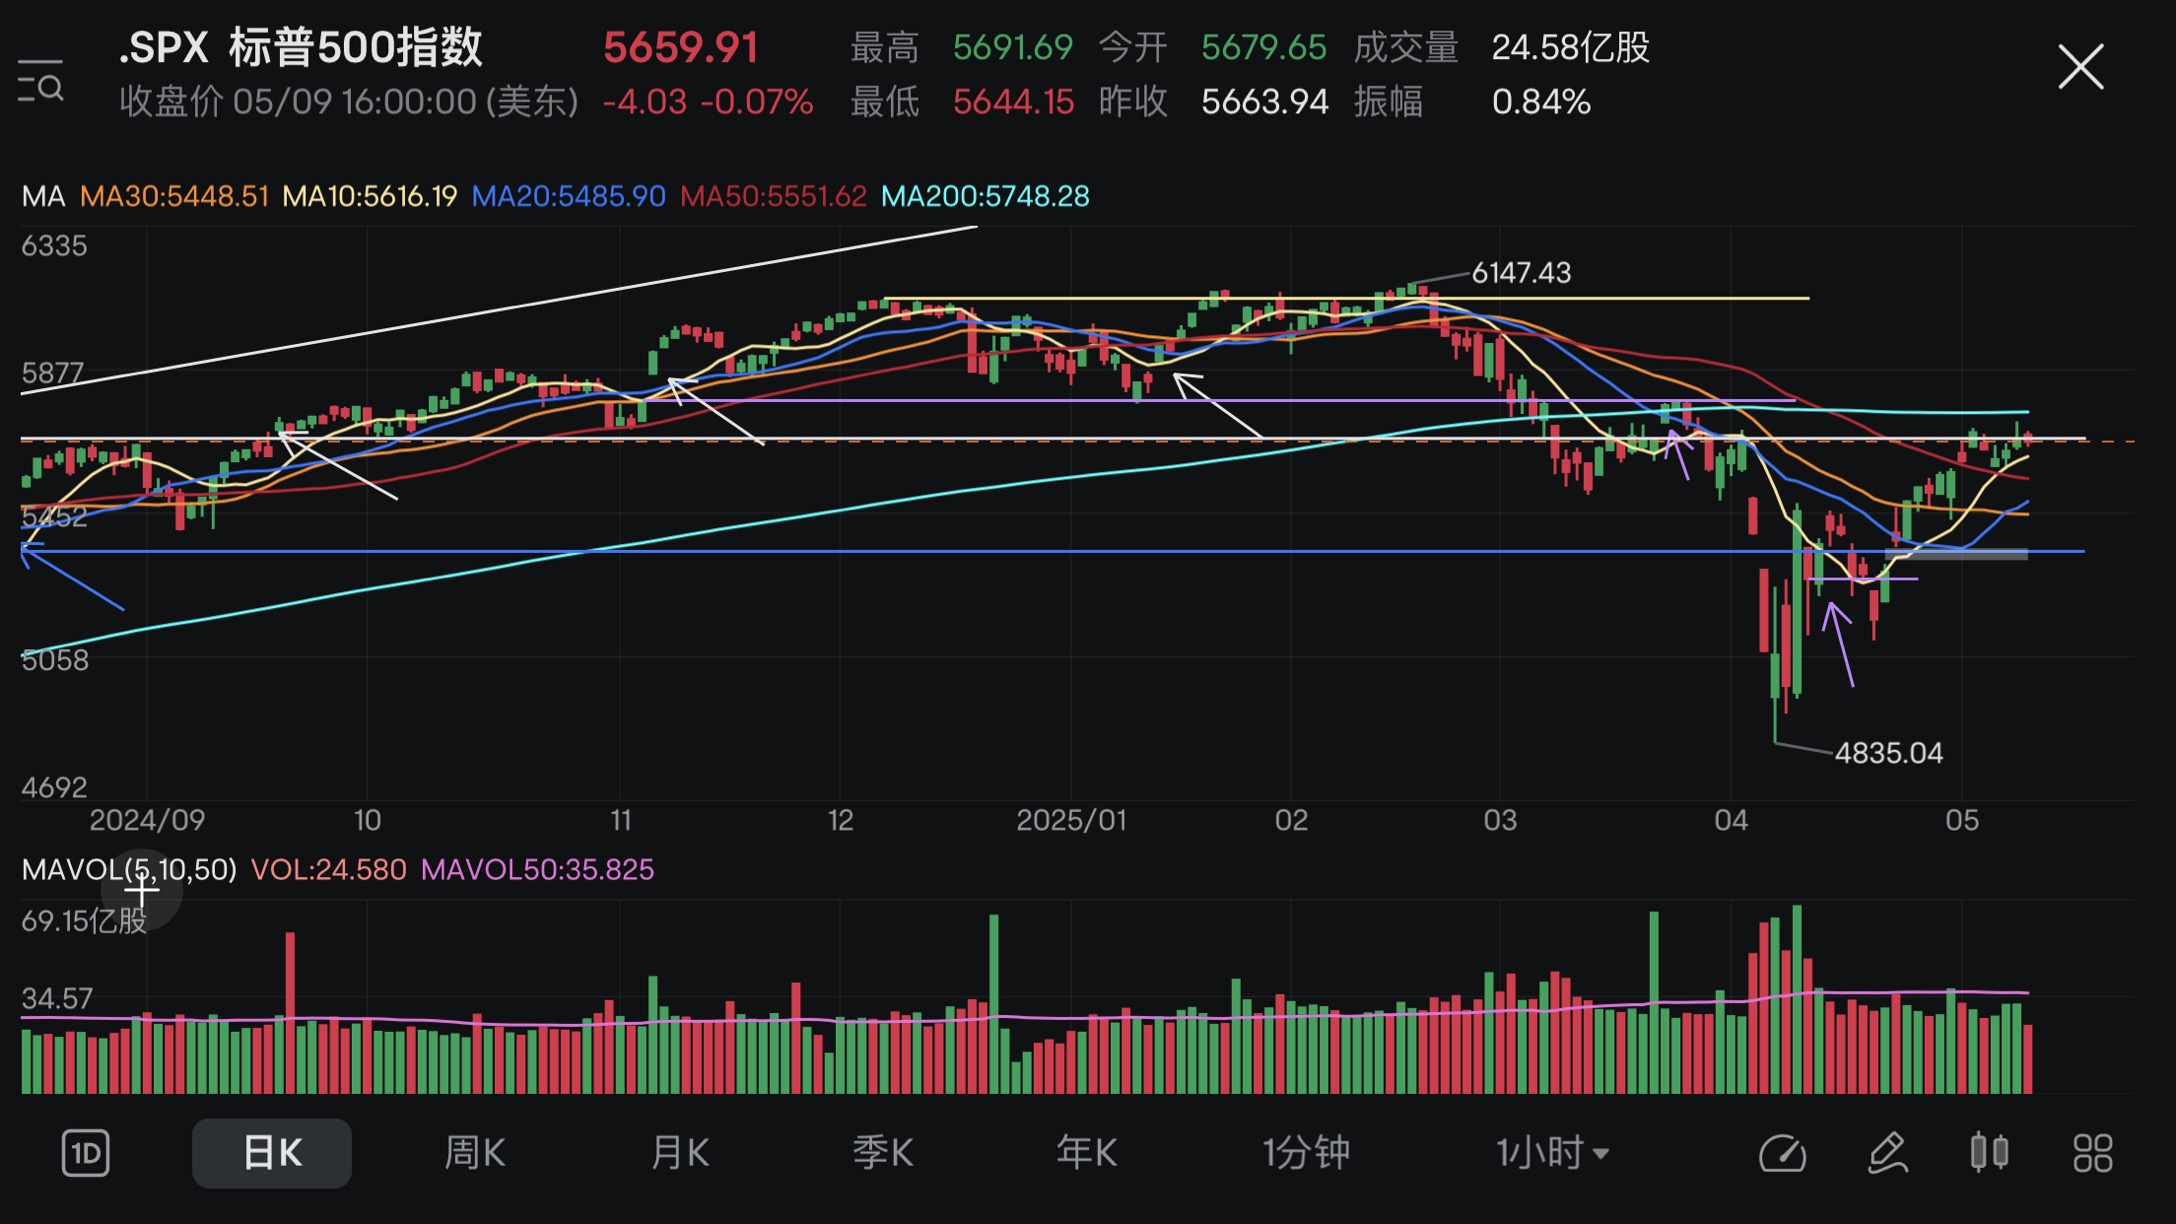This screenshot has width=2176, height=1224.
Task: Tap the crosshair plus cursor button
Action: (142, 890)
